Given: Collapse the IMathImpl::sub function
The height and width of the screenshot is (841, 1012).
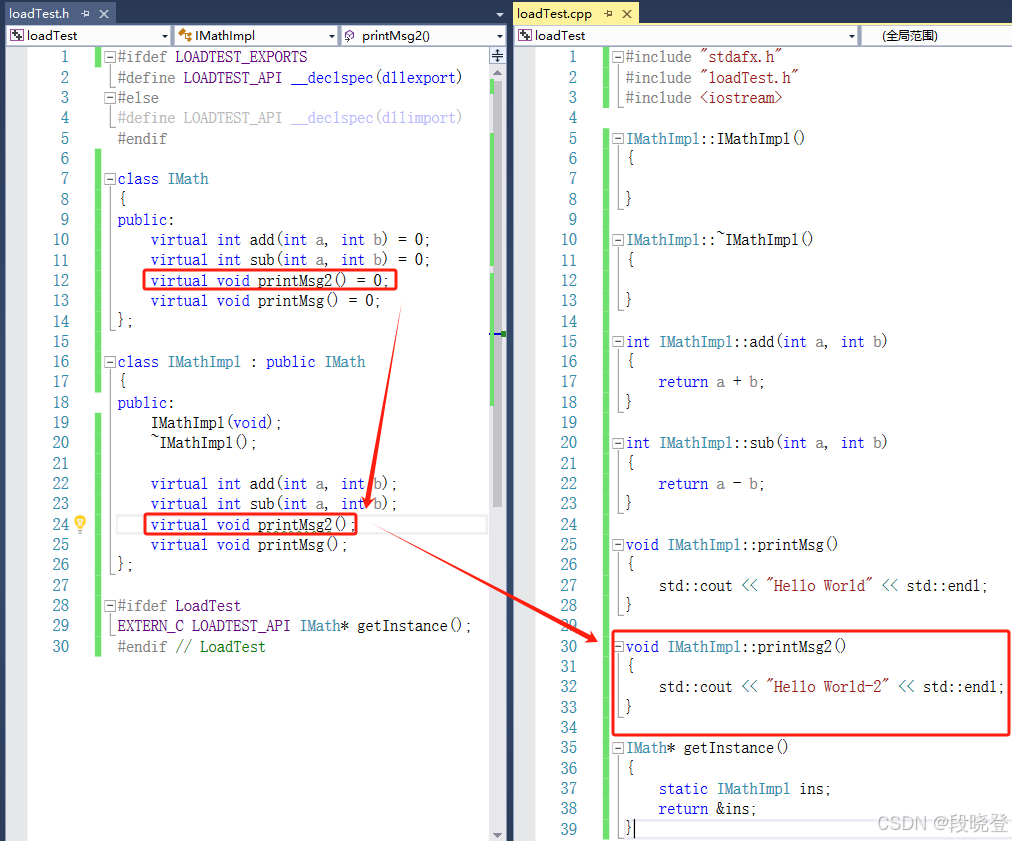Looking at the screenshot, I should [618, 443].
